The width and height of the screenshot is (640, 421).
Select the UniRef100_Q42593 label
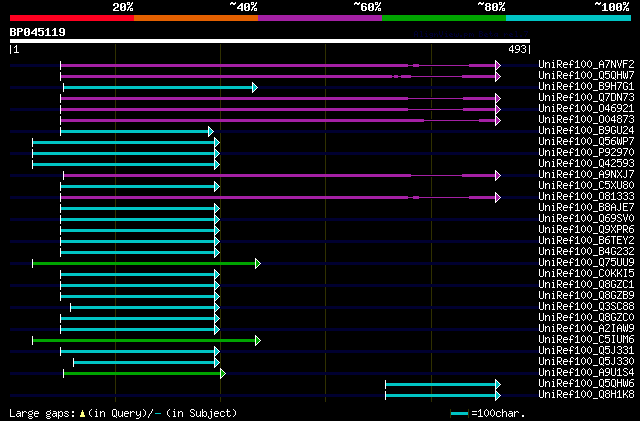(x=586, y=164)
